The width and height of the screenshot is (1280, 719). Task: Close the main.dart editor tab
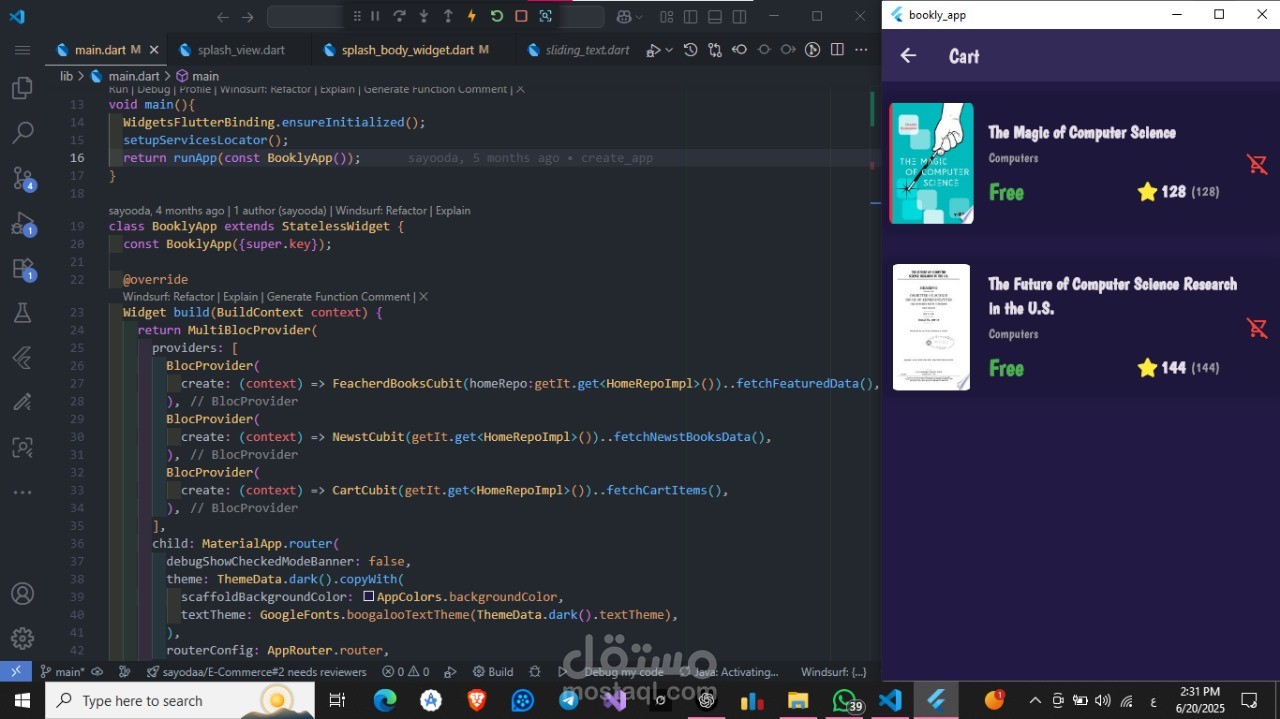point(154,50)
